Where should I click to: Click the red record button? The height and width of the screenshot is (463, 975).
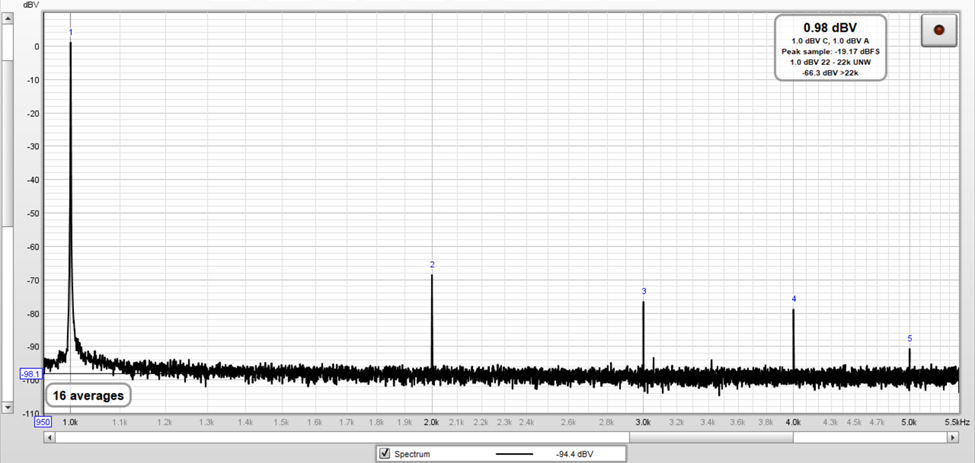938,30
